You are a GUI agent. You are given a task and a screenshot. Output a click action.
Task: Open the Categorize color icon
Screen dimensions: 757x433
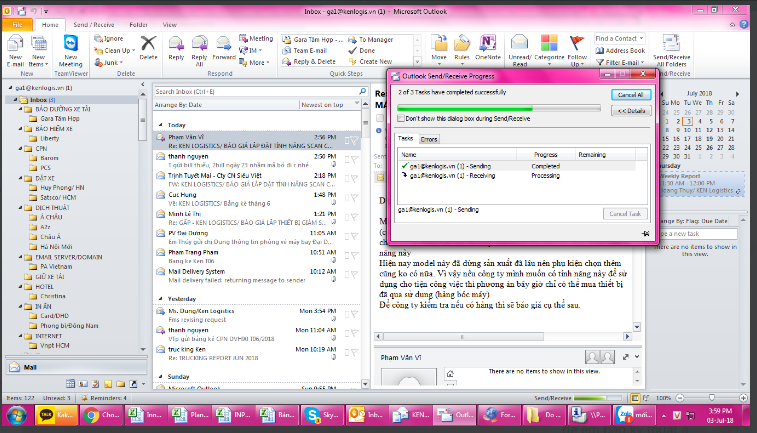point(549,43)
